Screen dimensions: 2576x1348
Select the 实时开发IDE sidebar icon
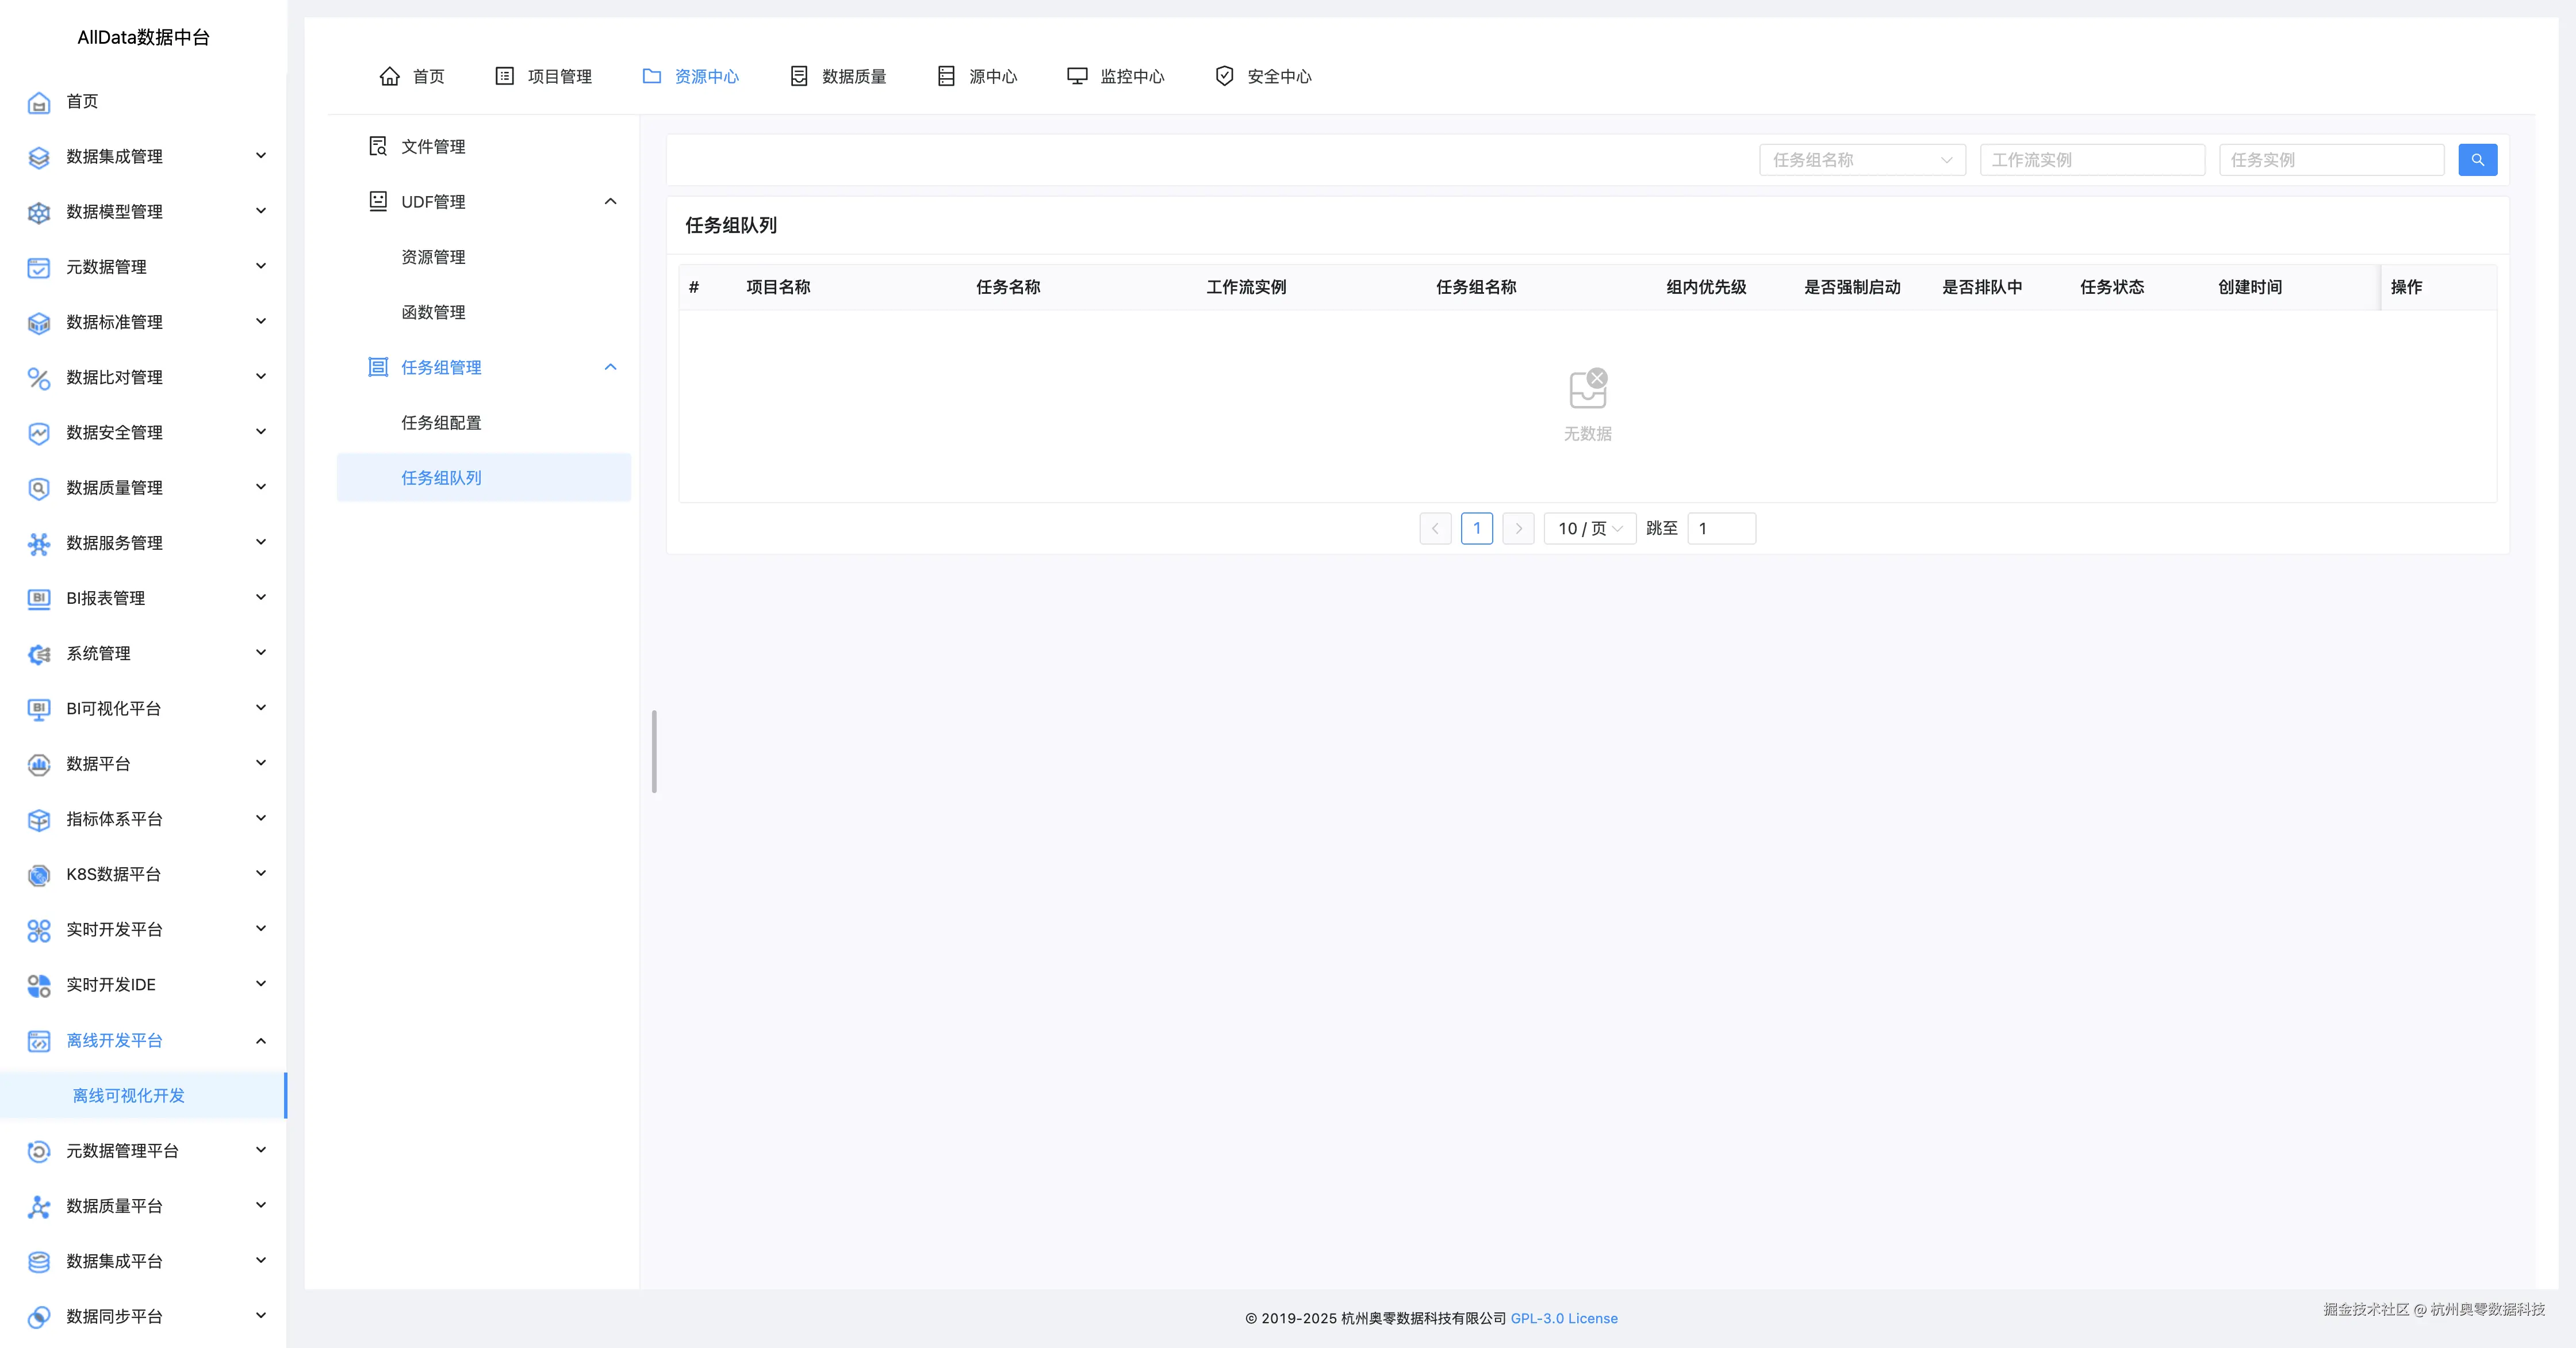point(38,984)
